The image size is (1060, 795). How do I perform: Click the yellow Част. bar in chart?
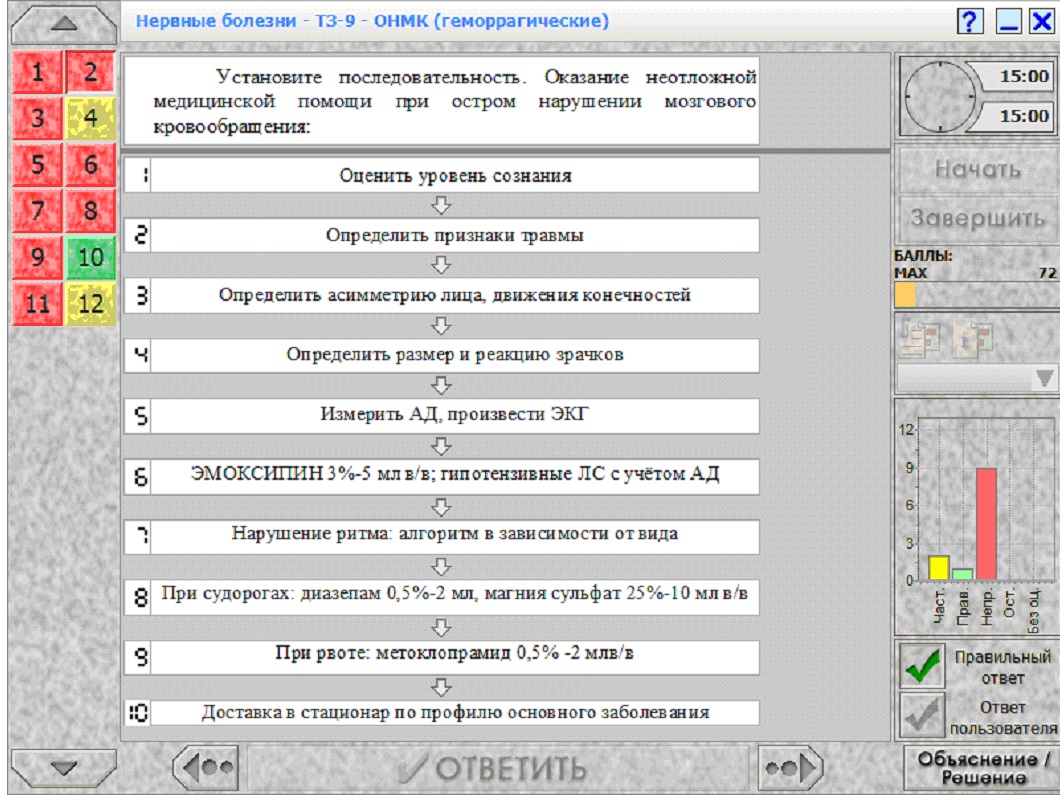coord(939,568)
